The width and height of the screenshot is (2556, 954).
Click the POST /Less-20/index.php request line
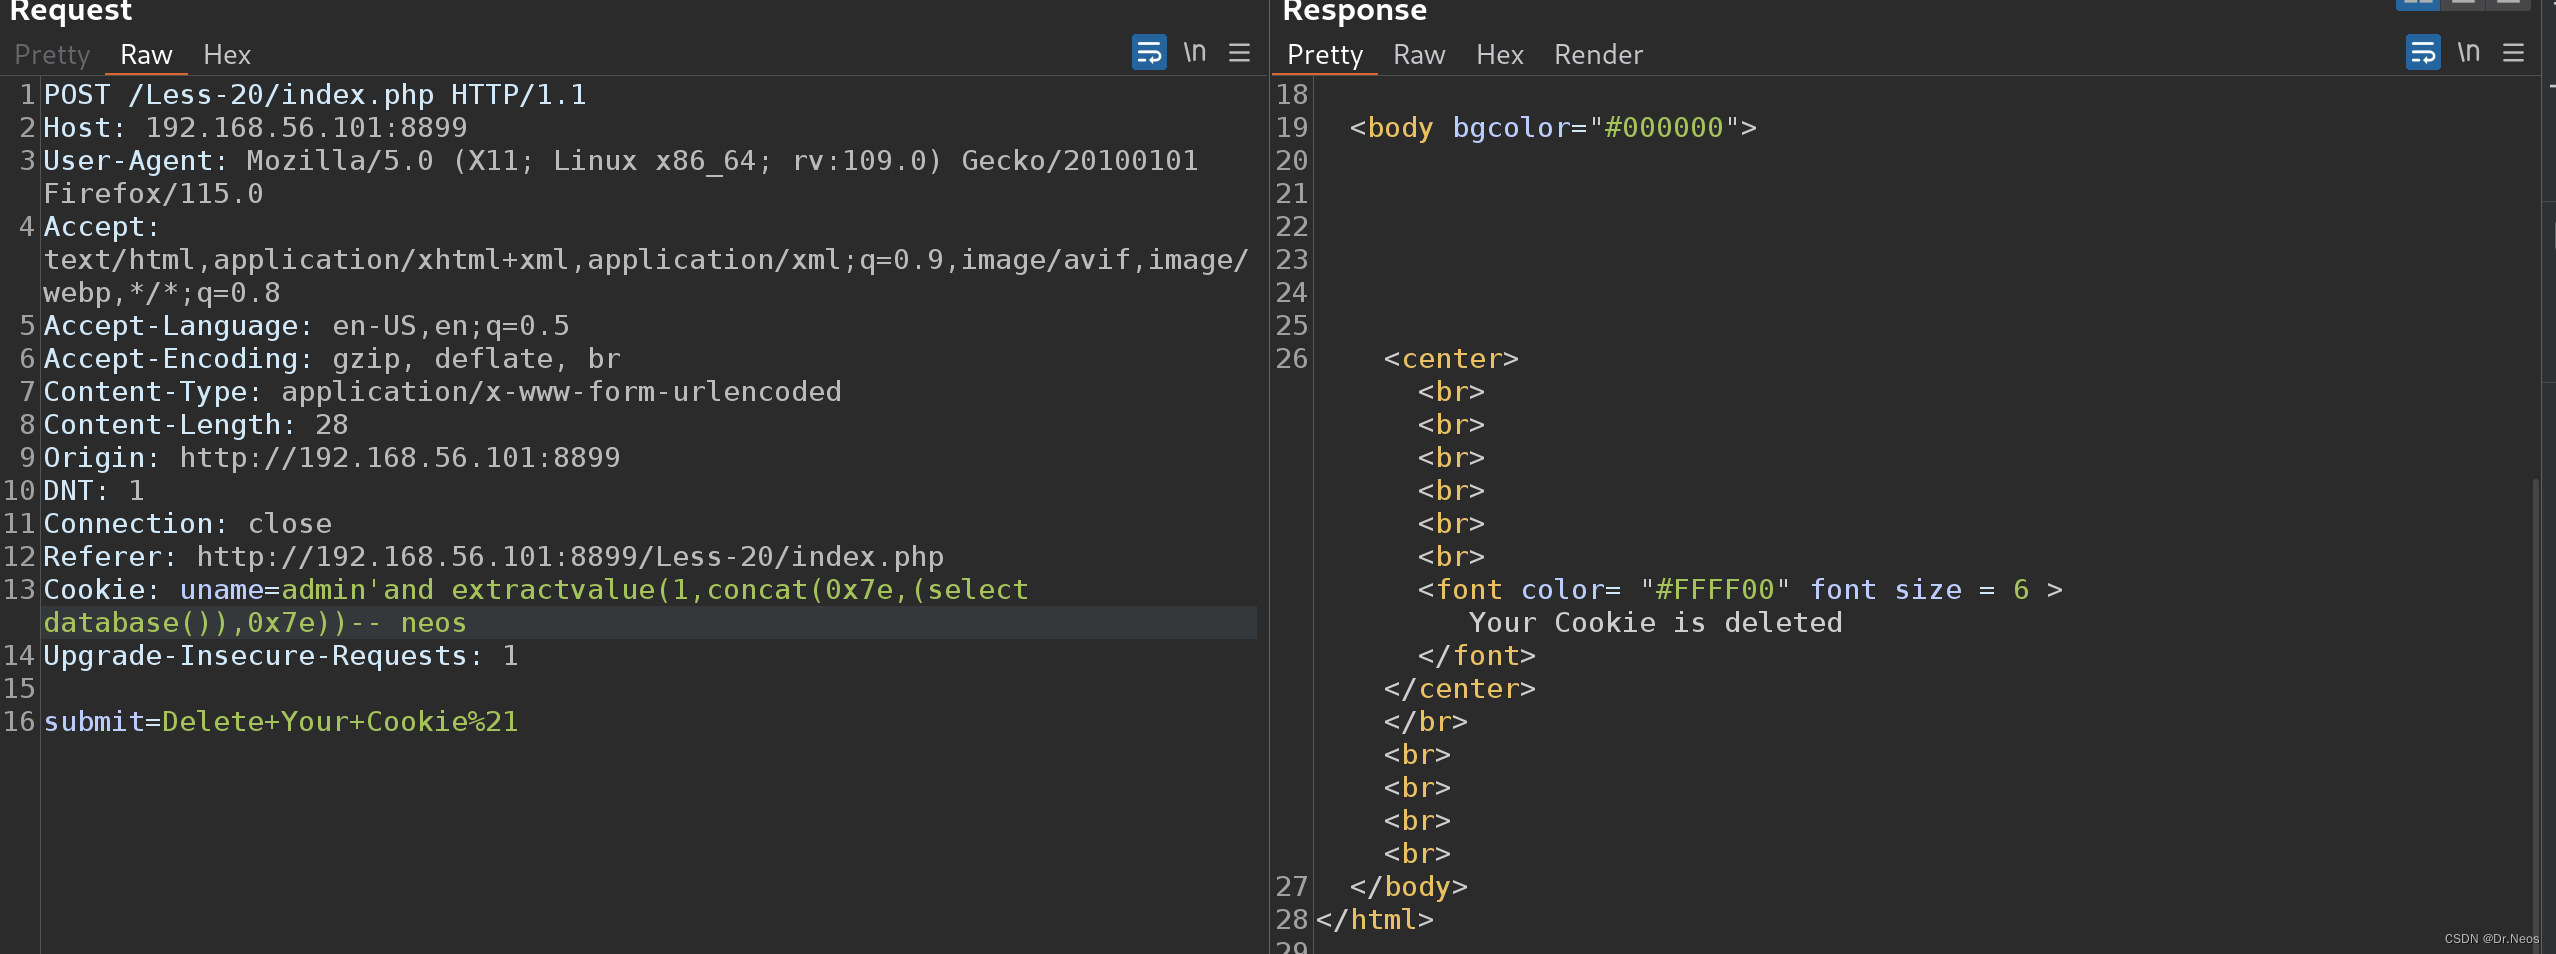click(315, 95)
